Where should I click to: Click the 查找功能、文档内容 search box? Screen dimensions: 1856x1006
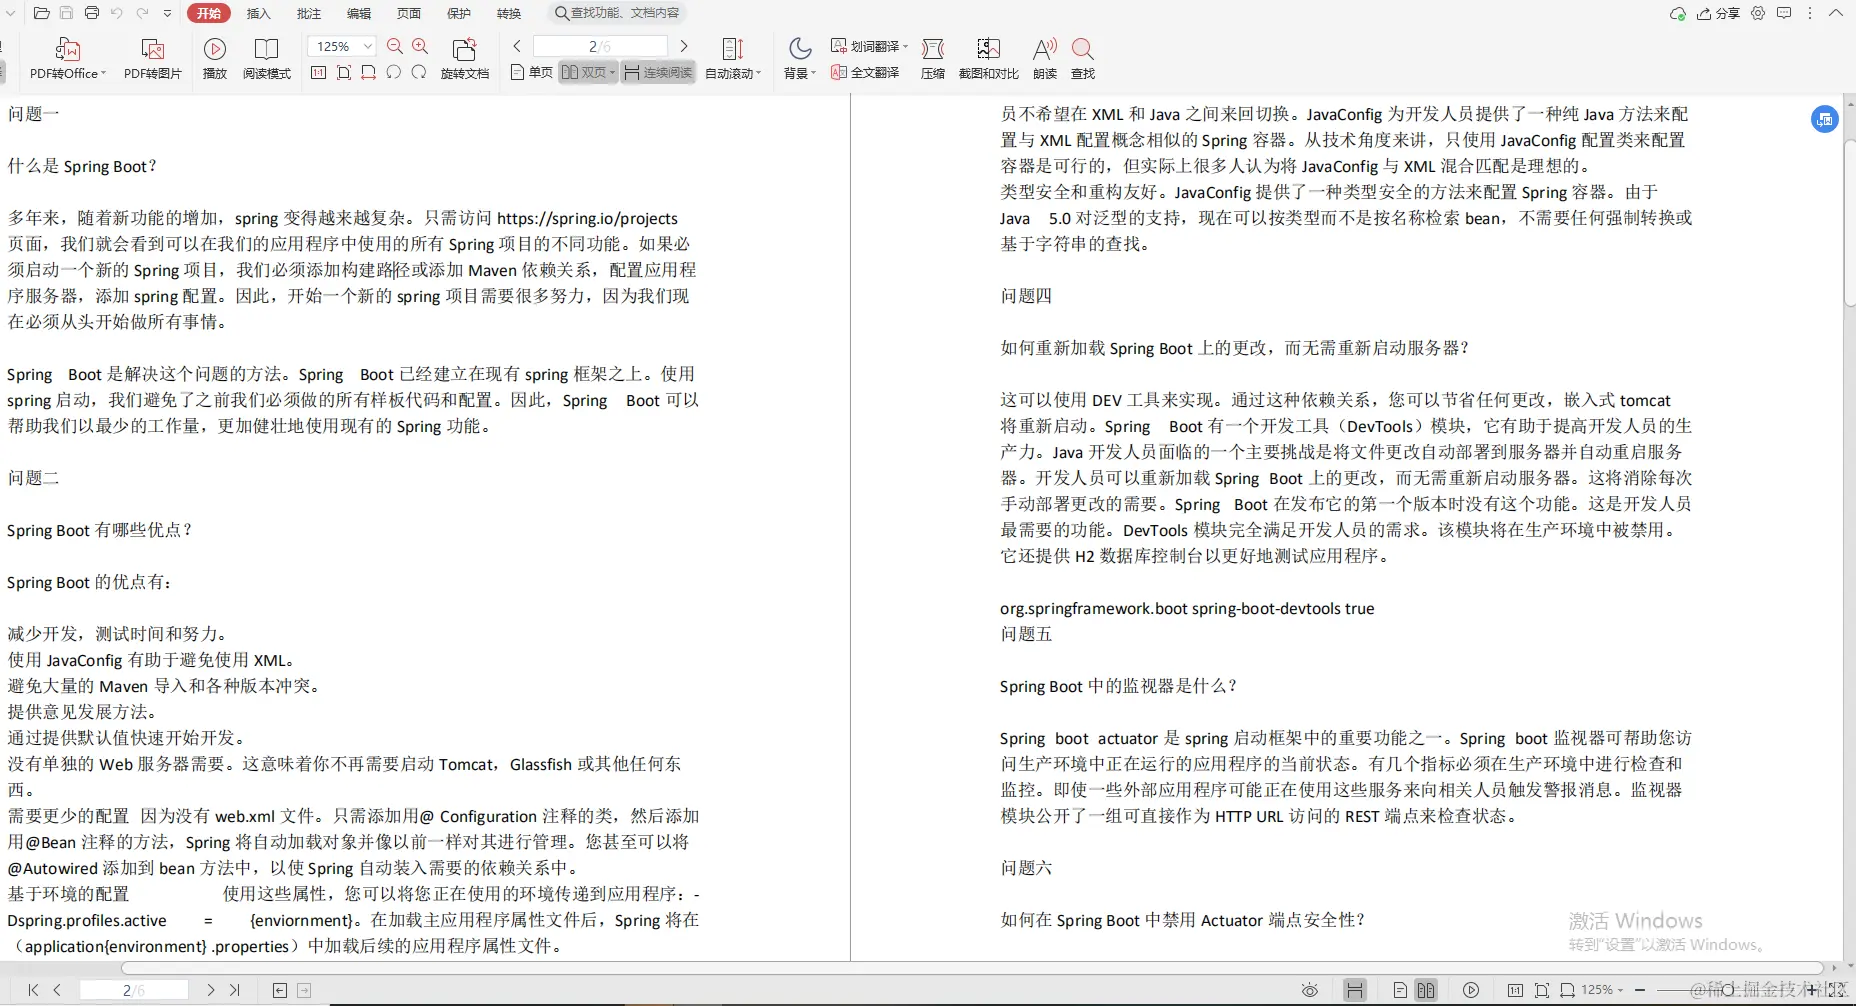coord(618,13)
